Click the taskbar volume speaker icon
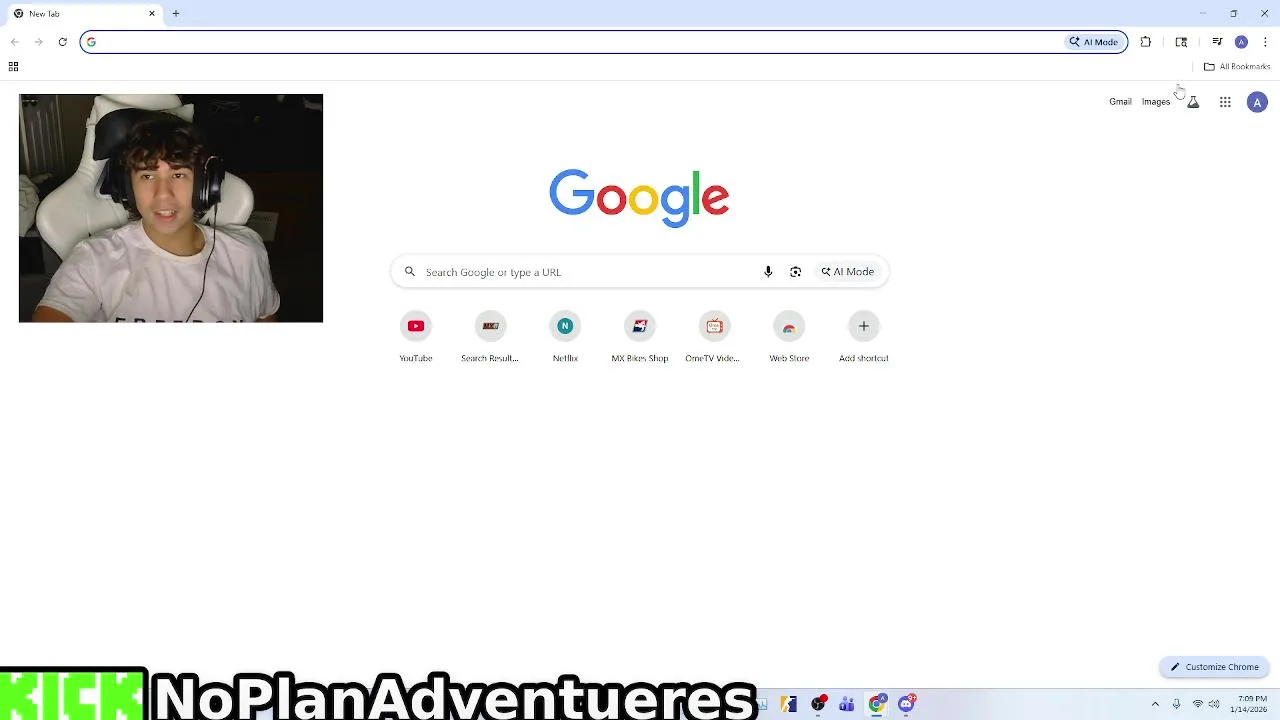 [x=1214, y=704]
